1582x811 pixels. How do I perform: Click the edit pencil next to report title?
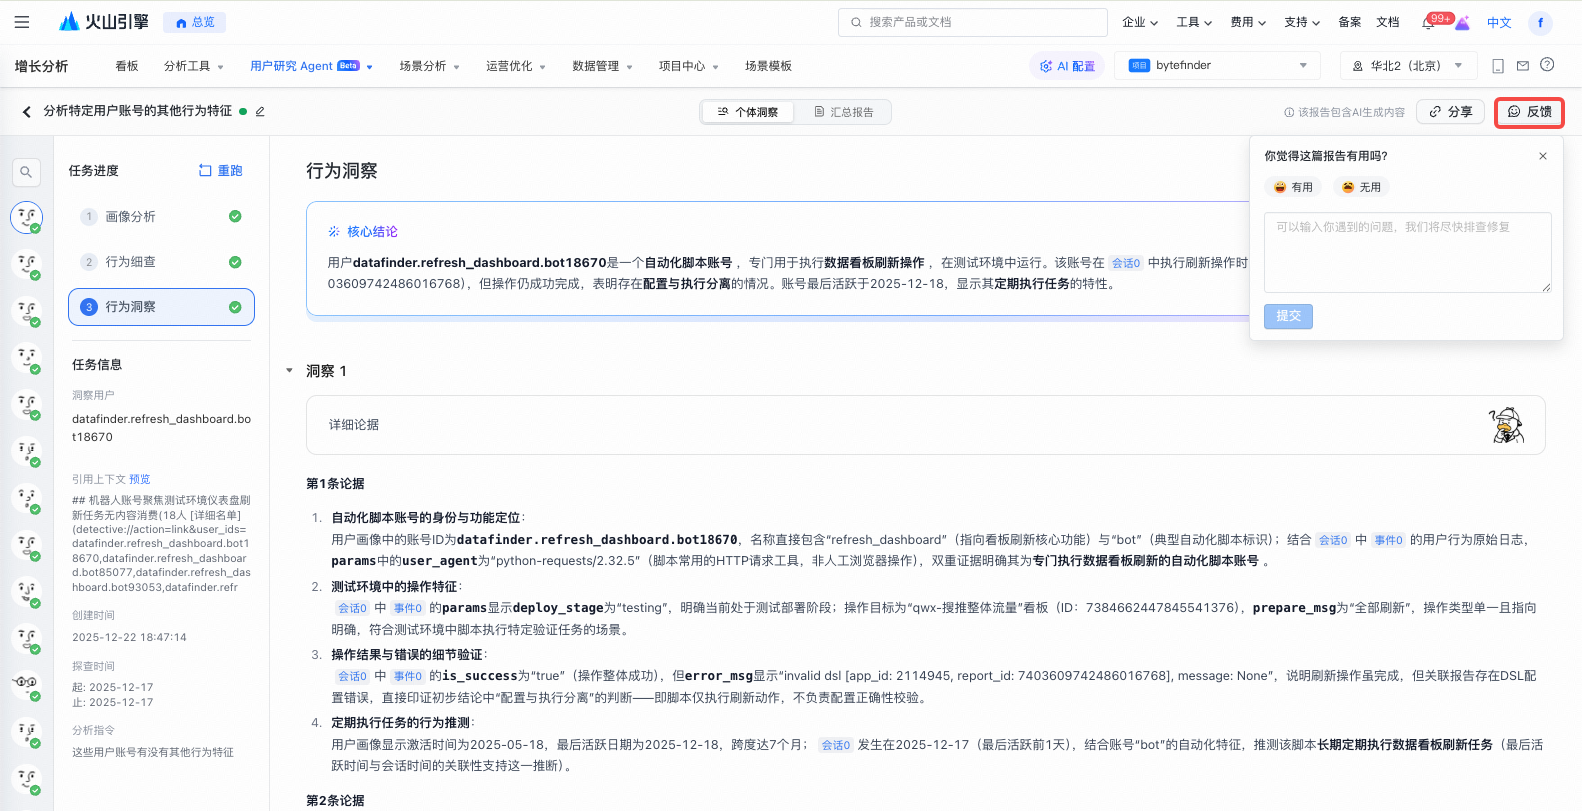coord(260,112)
